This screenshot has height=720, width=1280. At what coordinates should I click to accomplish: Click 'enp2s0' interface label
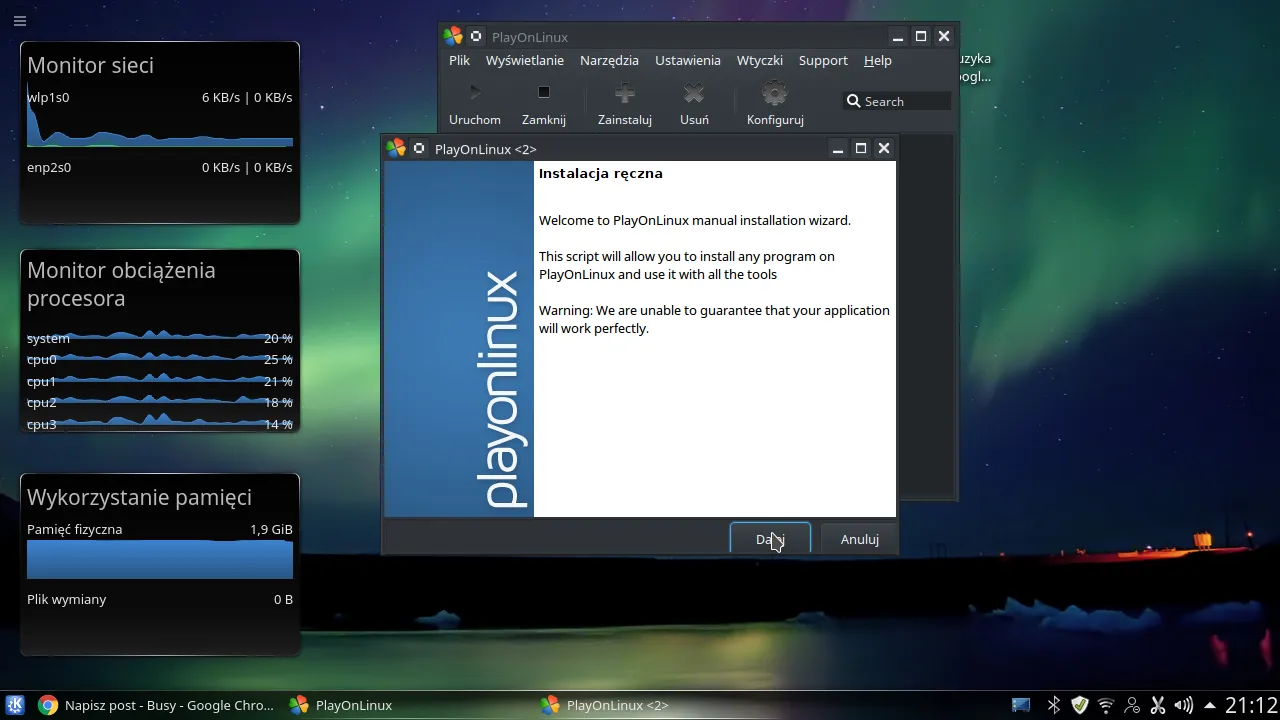[49, 167]
